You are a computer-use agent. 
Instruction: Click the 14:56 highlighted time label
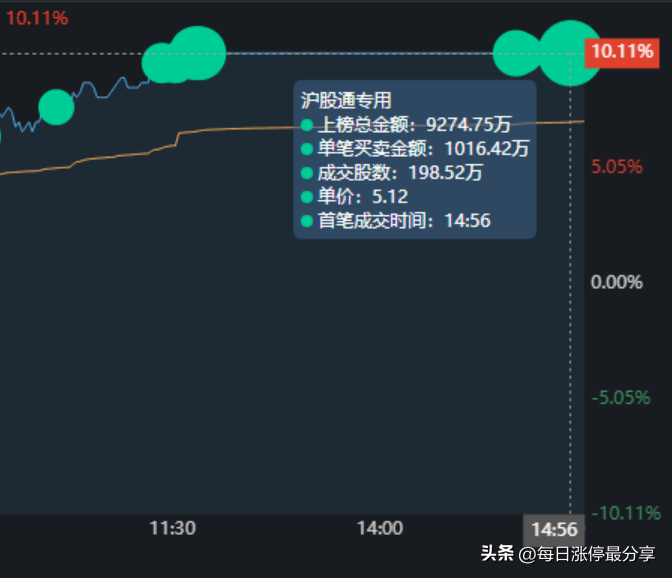(554, 530)
